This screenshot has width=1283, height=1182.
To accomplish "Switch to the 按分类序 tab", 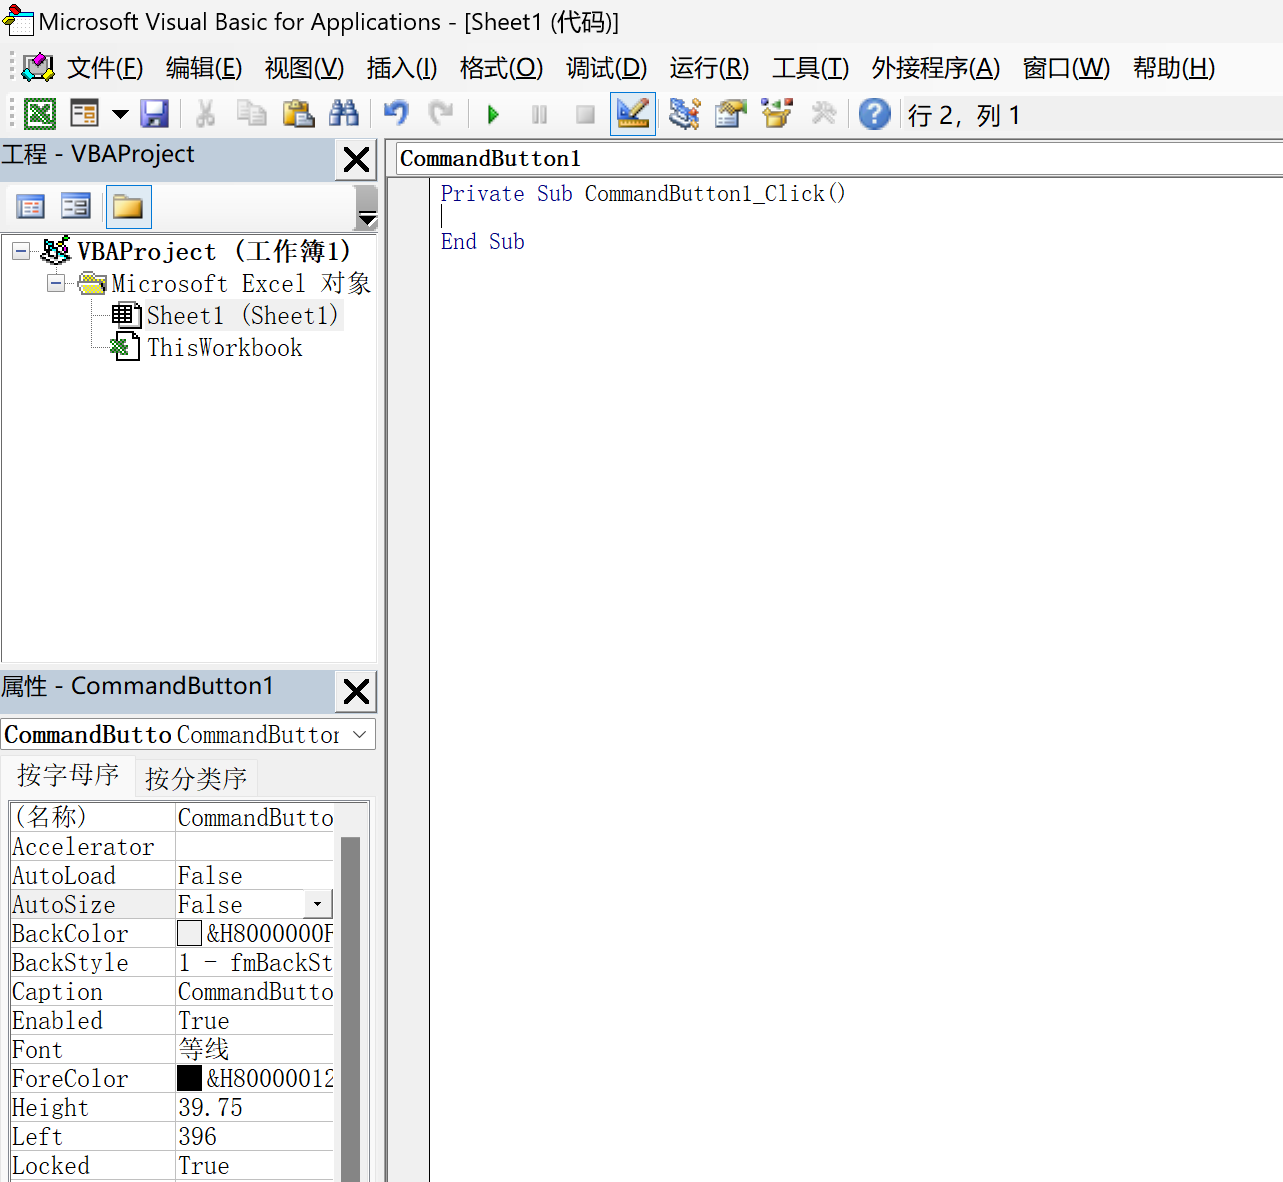I will (x=196, y=778).
